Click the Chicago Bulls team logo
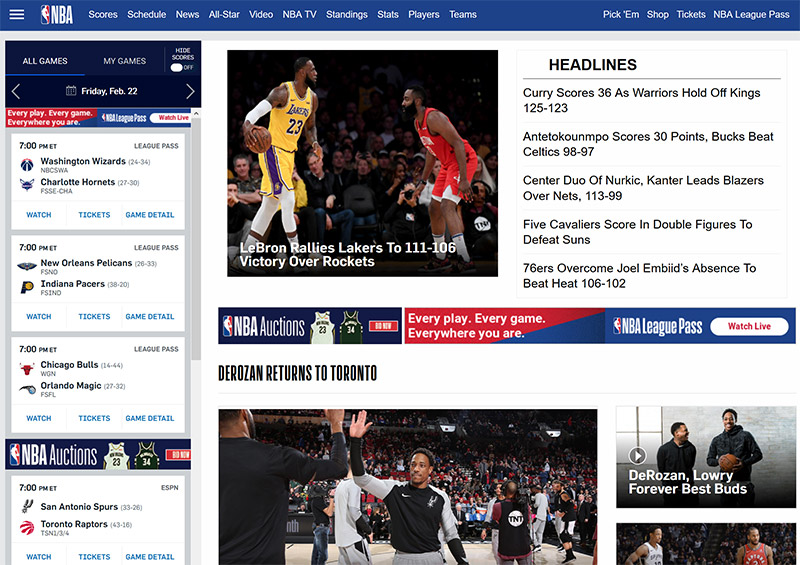Image resolution: width=800 pixels, height=565 pixels. [x=27, y=368]
